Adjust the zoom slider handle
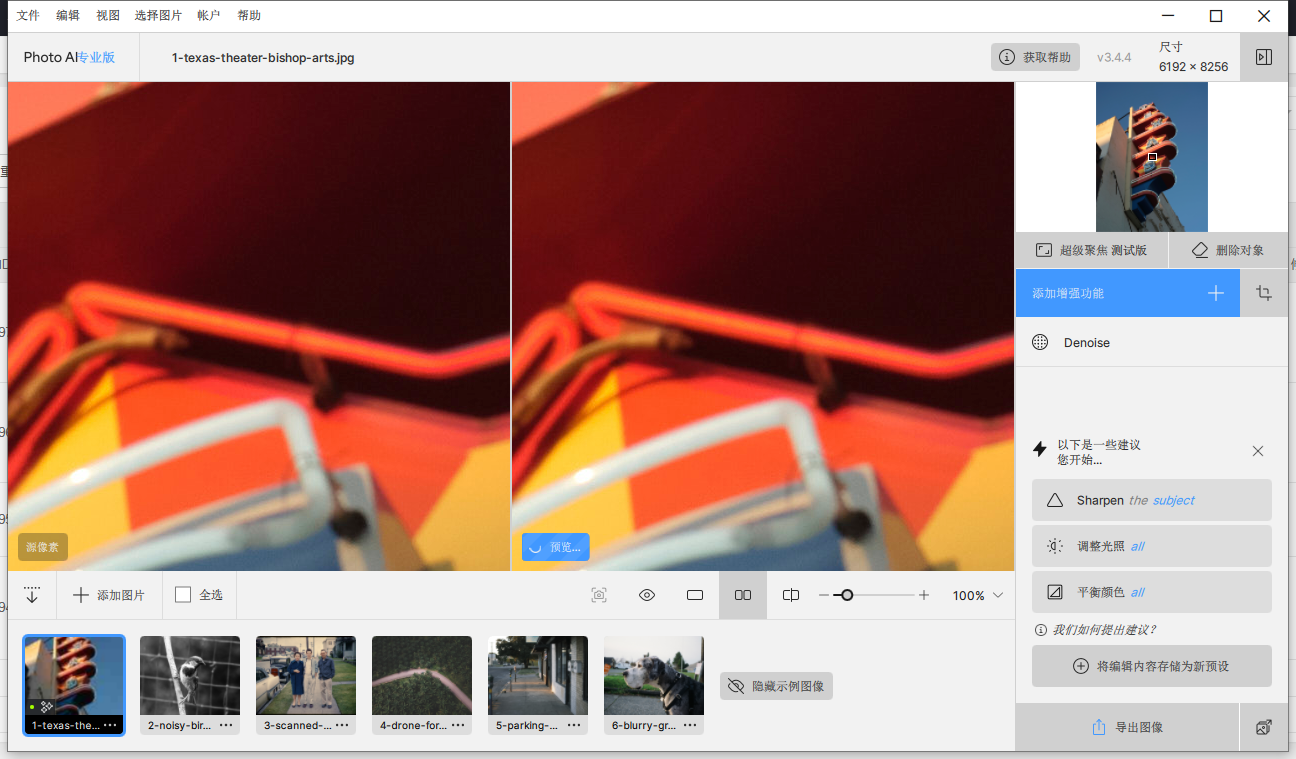The height and width of the screenshot is (759, 1296). [847, 595]
